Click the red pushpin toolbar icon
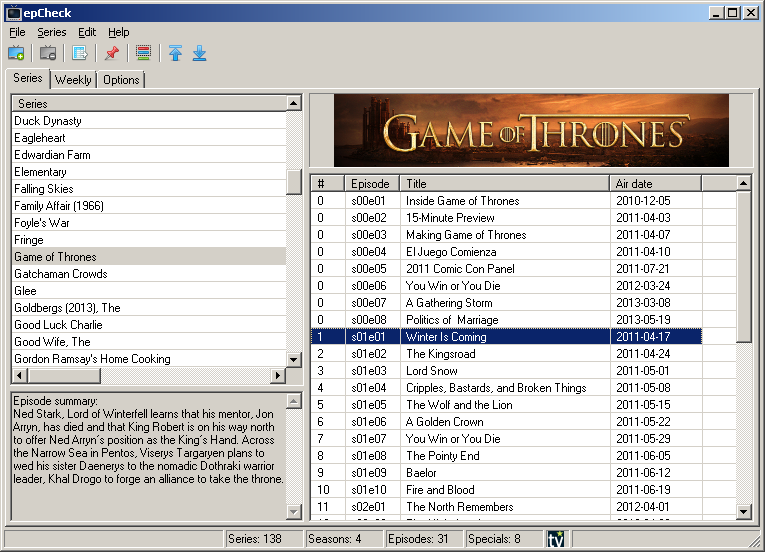This screenshot has height=552, width=765. 112,53
